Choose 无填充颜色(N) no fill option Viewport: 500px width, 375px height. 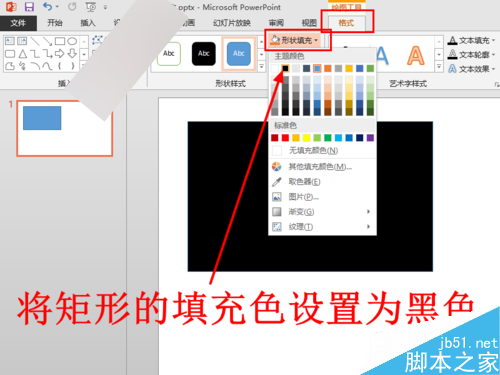click(322, 151)
